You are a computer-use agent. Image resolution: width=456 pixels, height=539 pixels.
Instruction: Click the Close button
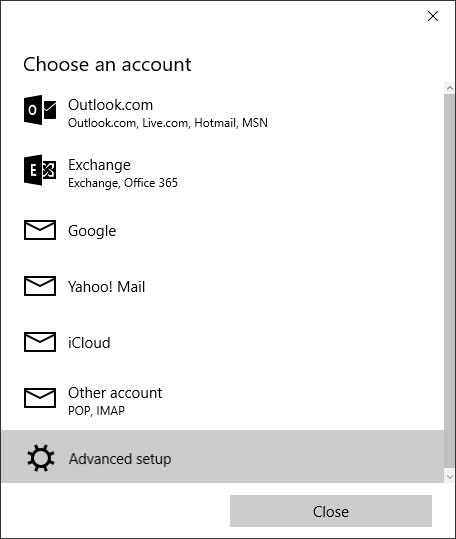pyautogui.click(x=331, y=511)
